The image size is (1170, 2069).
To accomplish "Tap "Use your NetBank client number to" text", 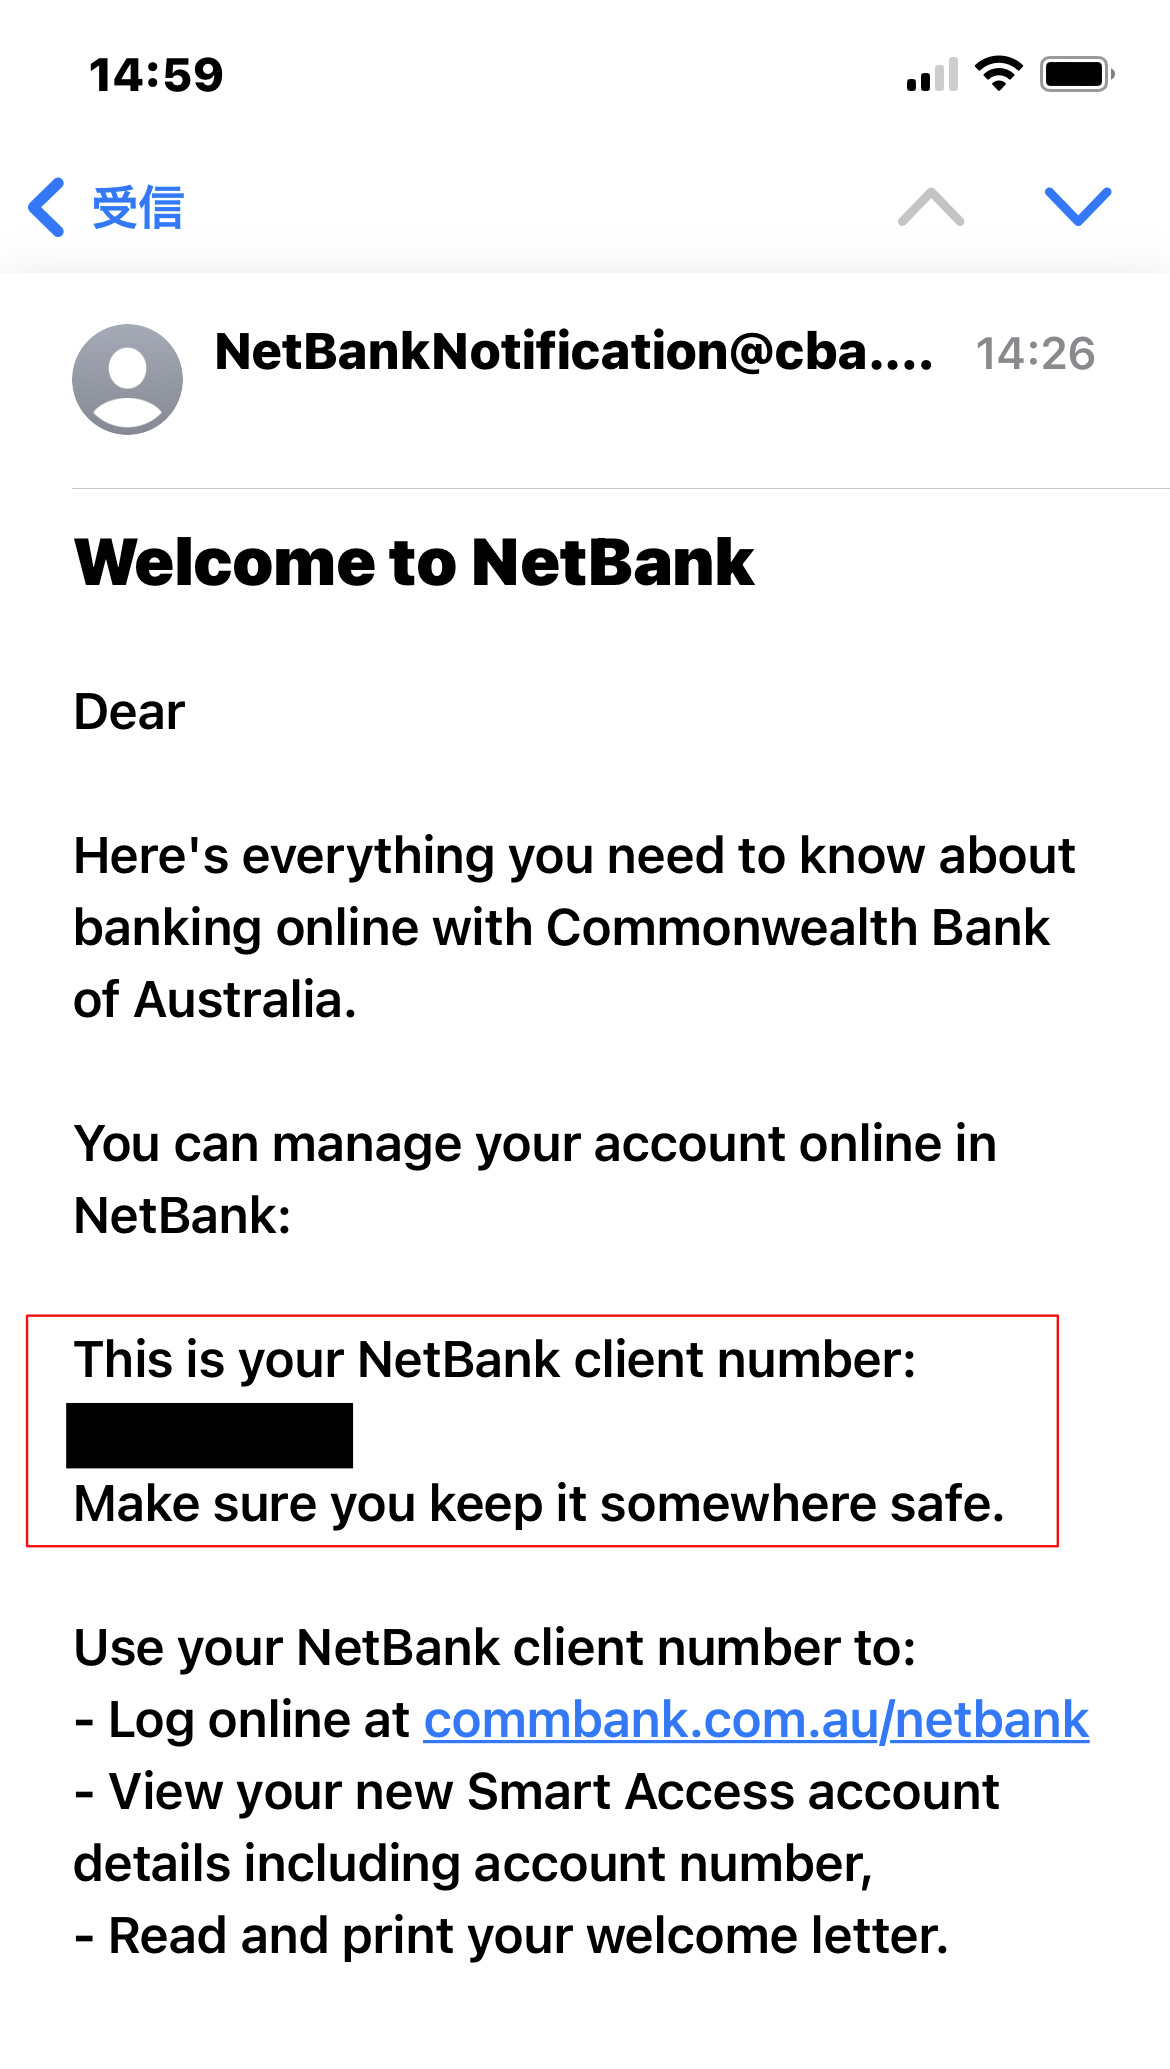I will [495, 1648].
